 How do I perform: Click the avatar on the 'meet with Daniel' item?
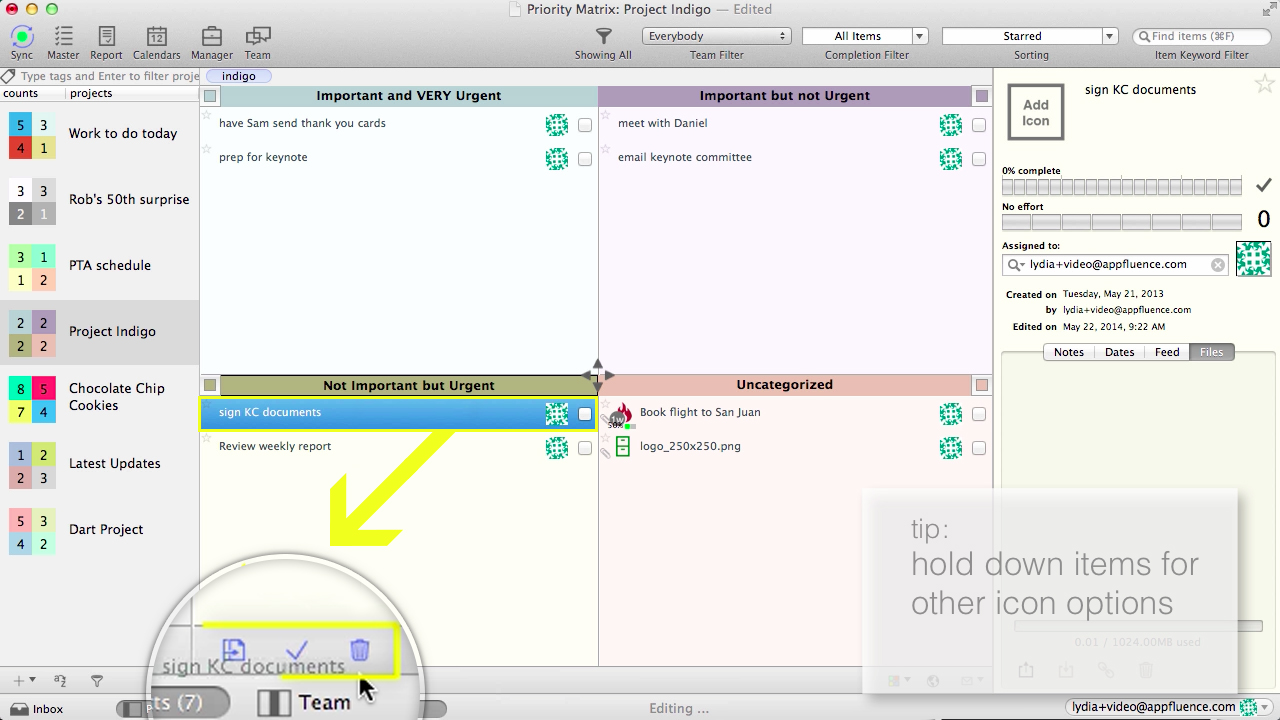[951, 125]
